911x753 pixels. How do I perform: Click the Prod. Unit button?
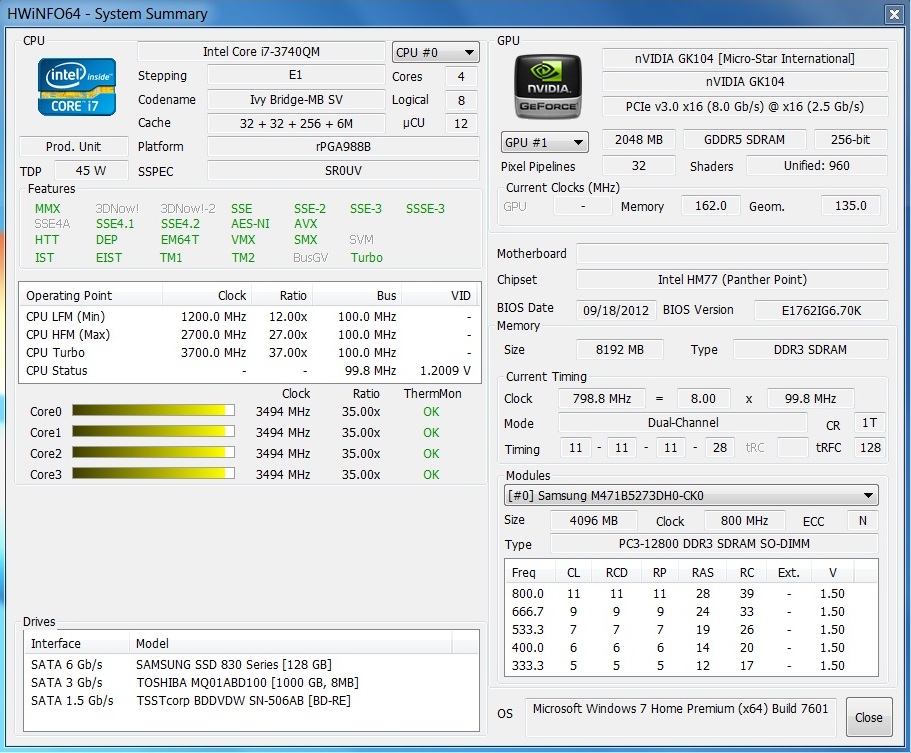pyautogui.click(x=74, y=146)
